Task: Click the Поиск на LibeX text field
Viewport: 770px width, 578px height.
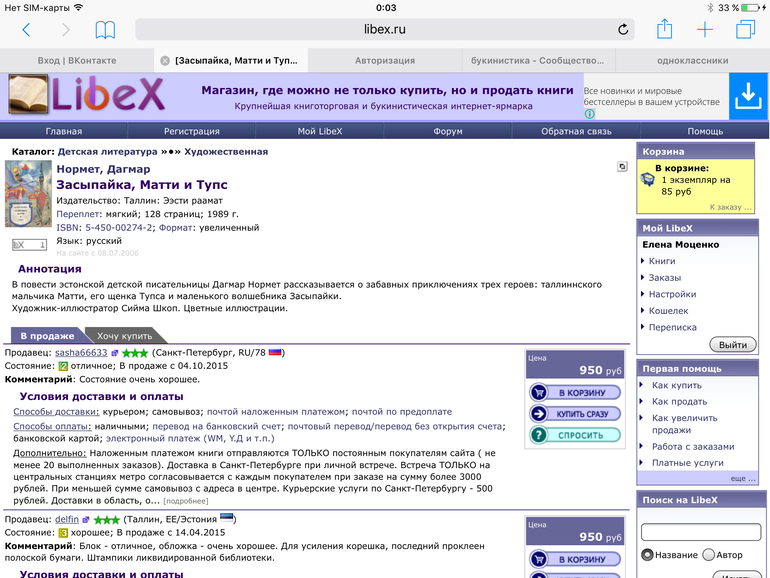Action: tap(700, 532)
